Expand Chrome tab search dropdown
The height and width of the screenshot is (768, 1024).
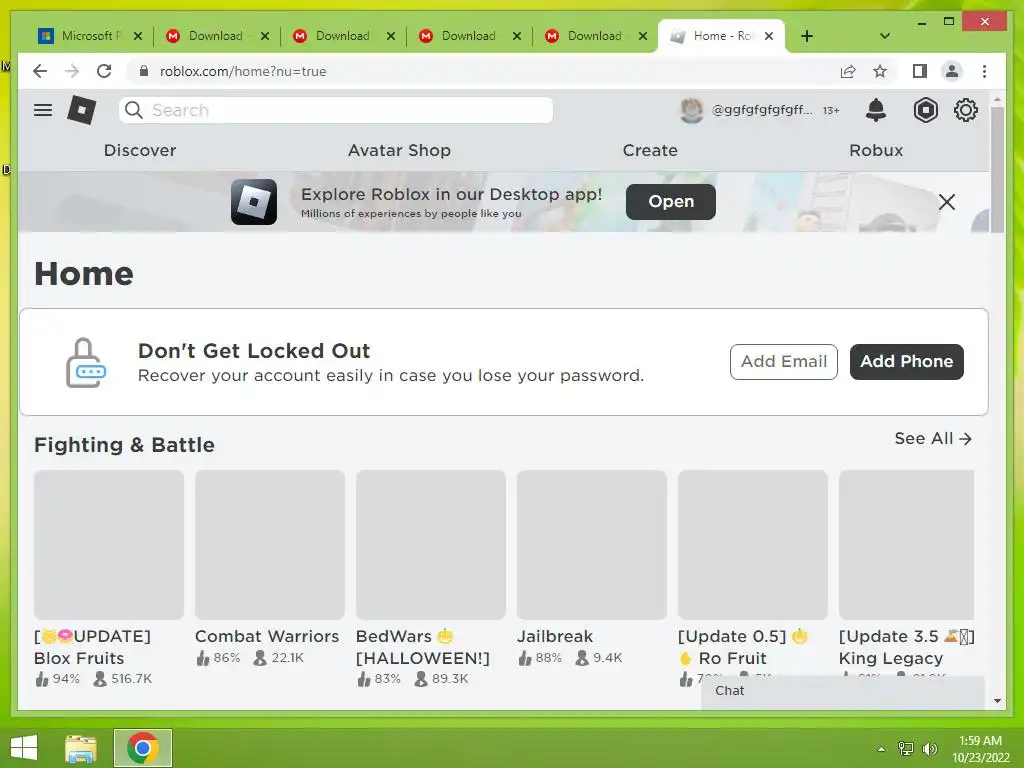pos(885,36)
